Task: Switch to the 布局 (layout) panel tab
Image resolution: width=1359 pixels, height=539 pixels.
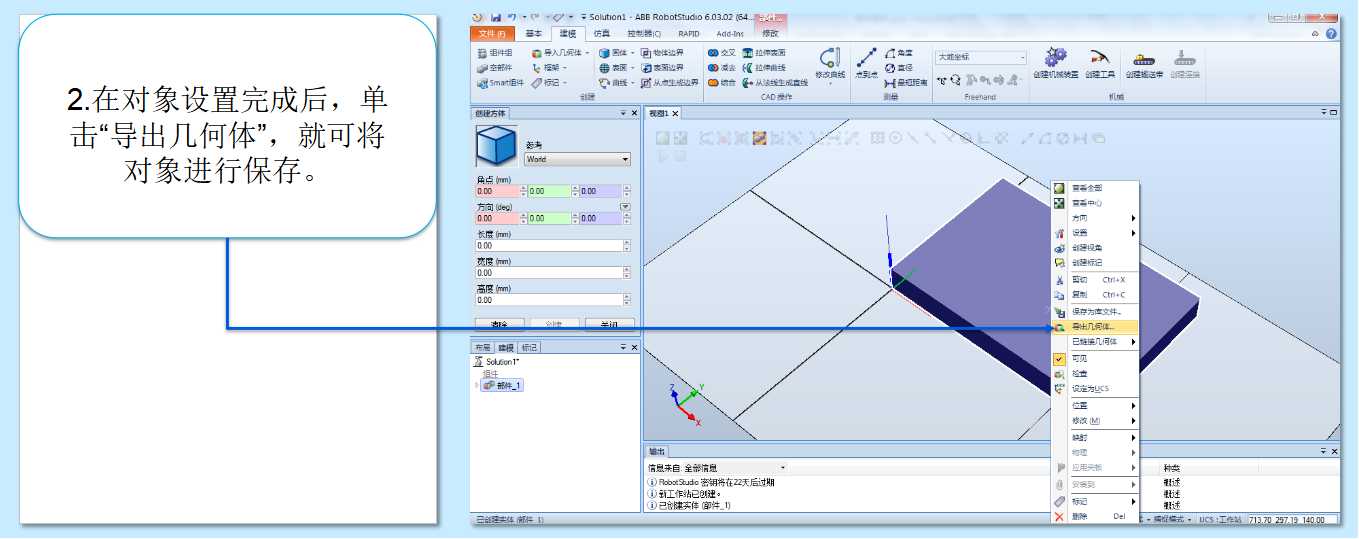Action: pyautogui.click(x=483, y=347)
